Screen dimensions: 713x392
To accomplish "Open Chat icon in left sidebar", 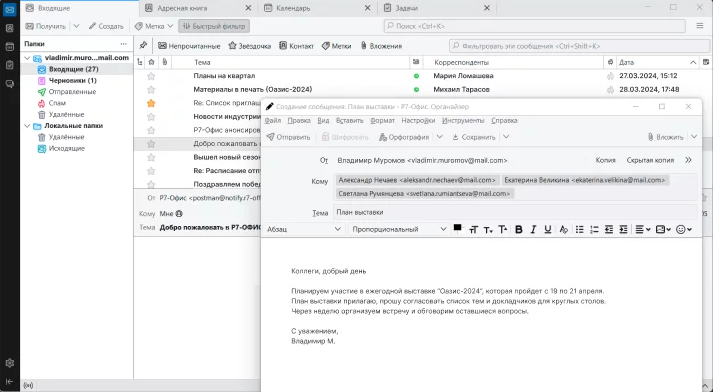I will [10, 84].
